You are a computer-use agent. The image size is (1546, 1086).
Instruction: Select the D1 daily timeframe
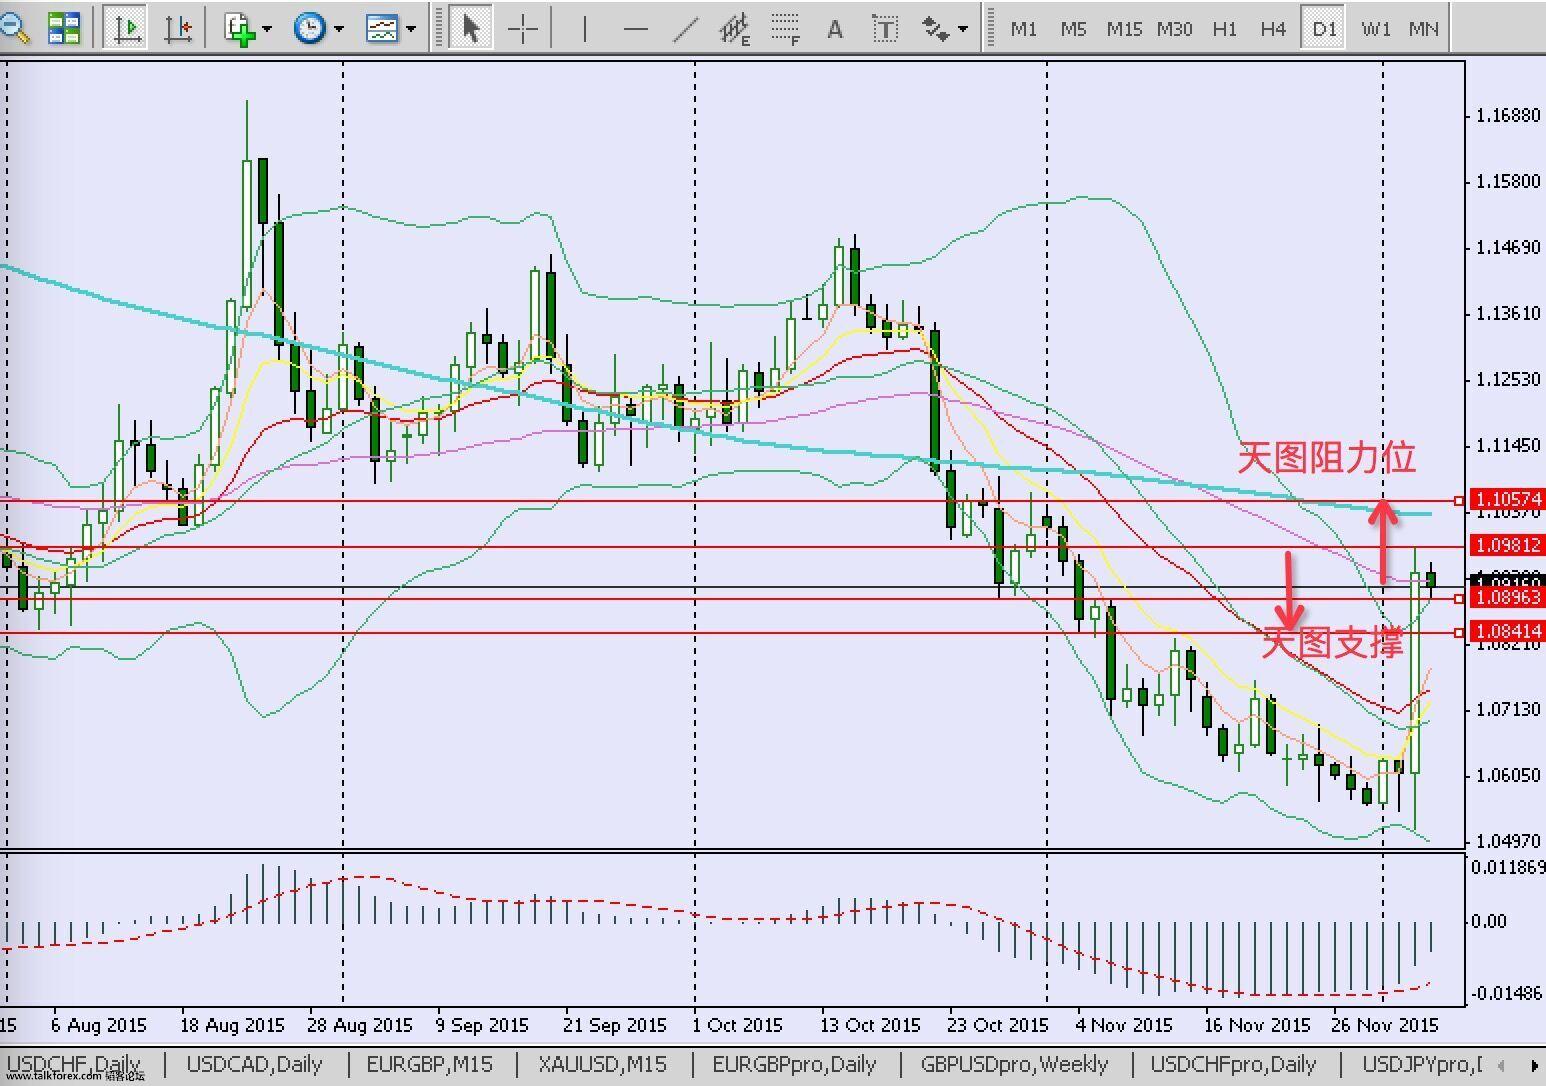click(x=1324, y=29)
